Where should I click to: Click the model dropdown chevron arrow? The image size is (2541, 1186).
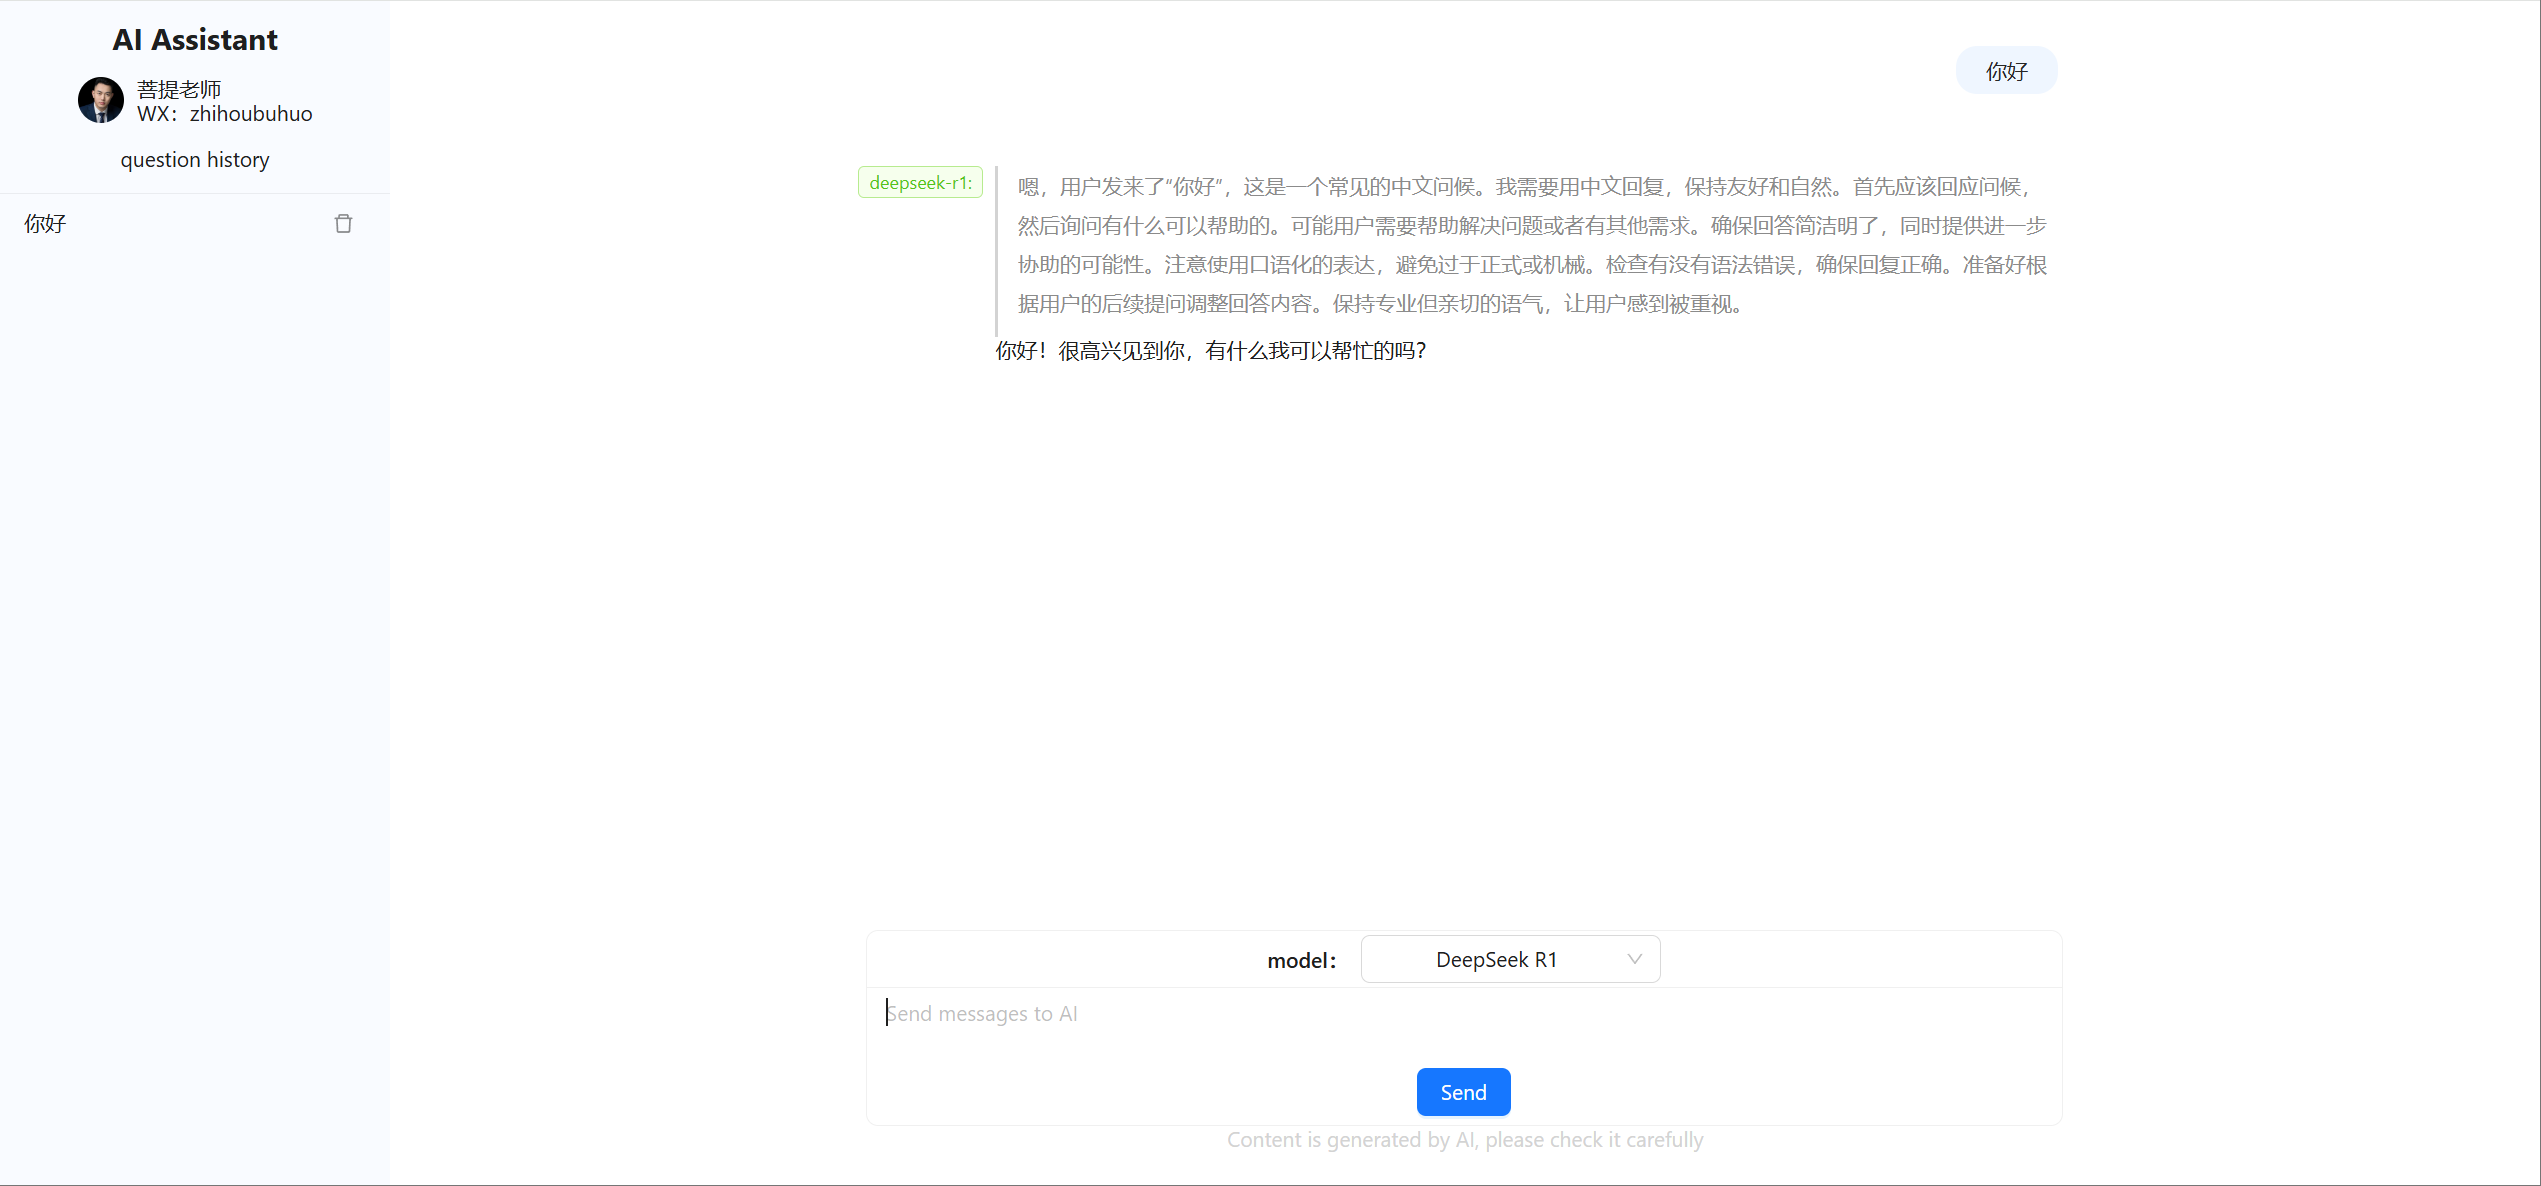click(x=1634, y=959)
